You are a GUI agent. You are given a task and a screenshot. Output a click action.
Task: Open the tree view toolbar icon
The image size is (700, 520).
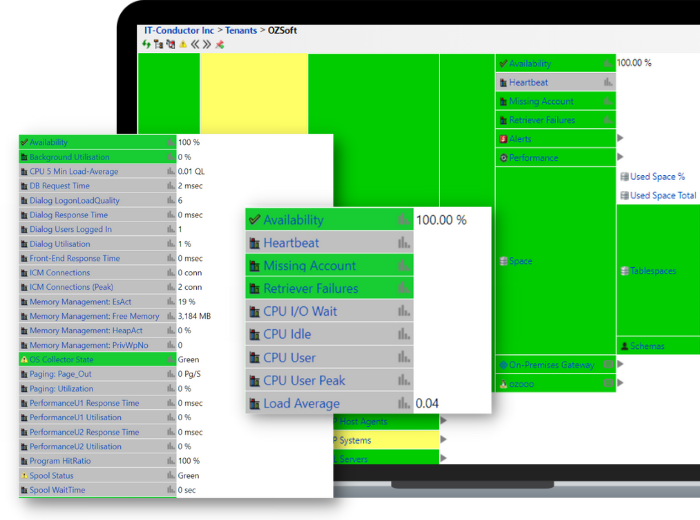coord(158,44)
